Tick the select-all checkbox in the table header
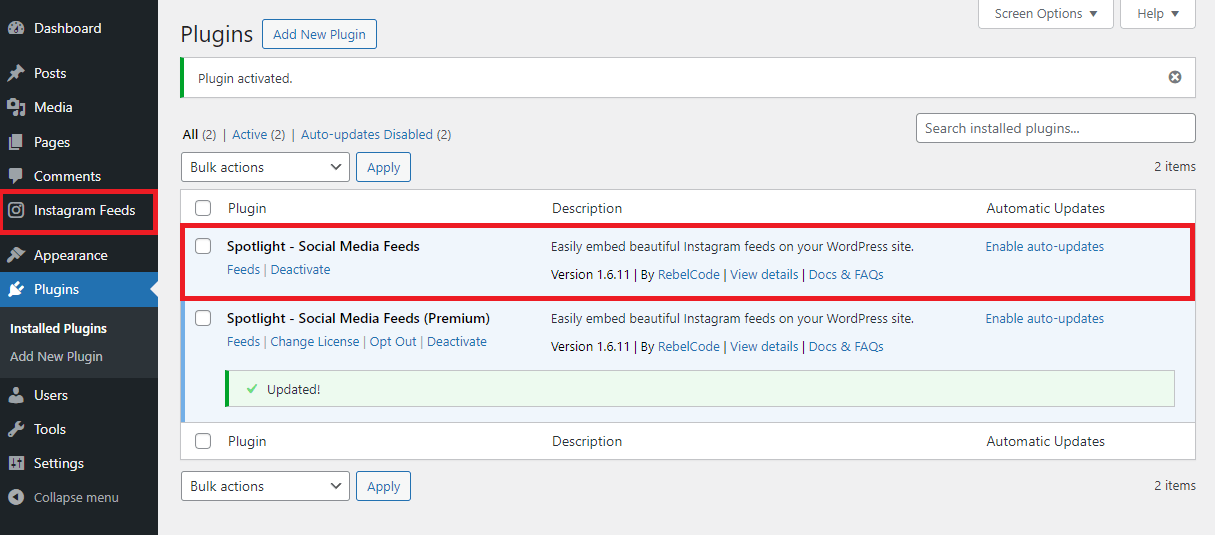The image size is (1215, 535). tap(203, 208)
